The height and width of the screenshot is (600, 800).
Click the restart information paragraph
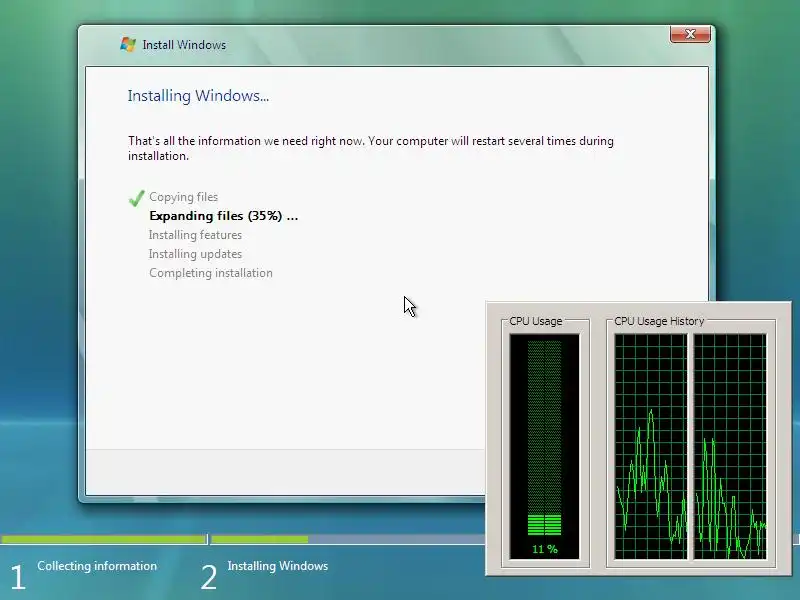tap(371, 148)
